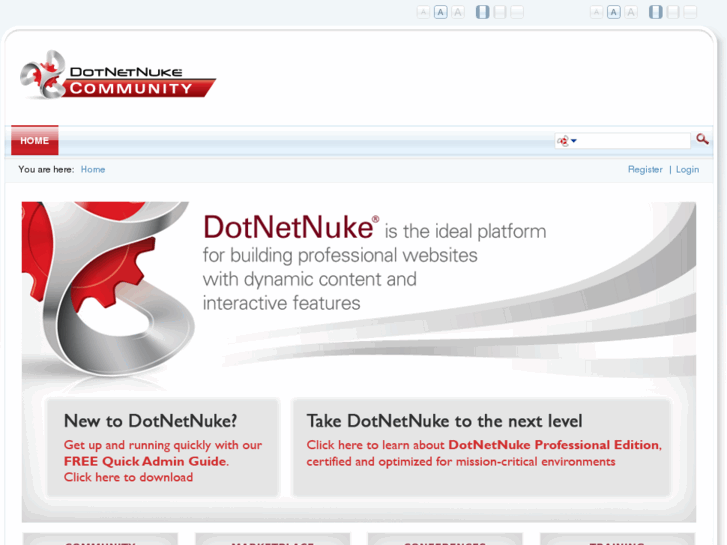Image resolution: width=727 pixels, height=545 pixels.
Task: Open the search type dropdown arrow
Action: coord(574,141)
